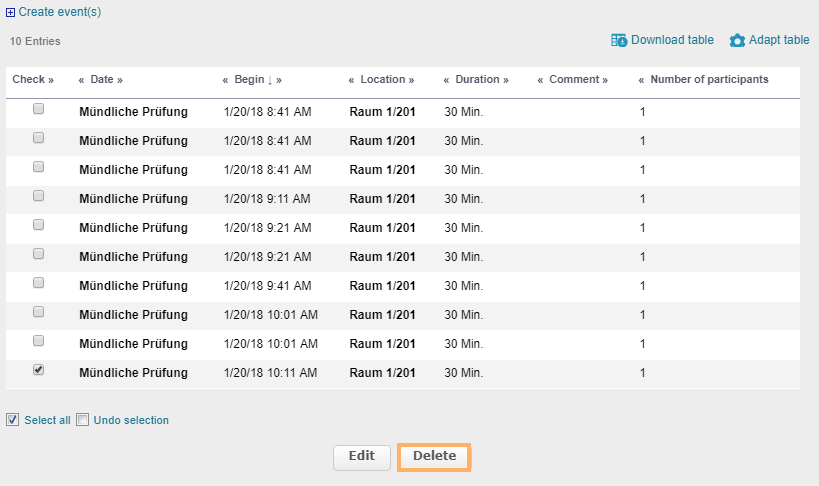Click the left double-arrow before Date header
Viewport: 819px width, 486px height.
click(82, 80)
